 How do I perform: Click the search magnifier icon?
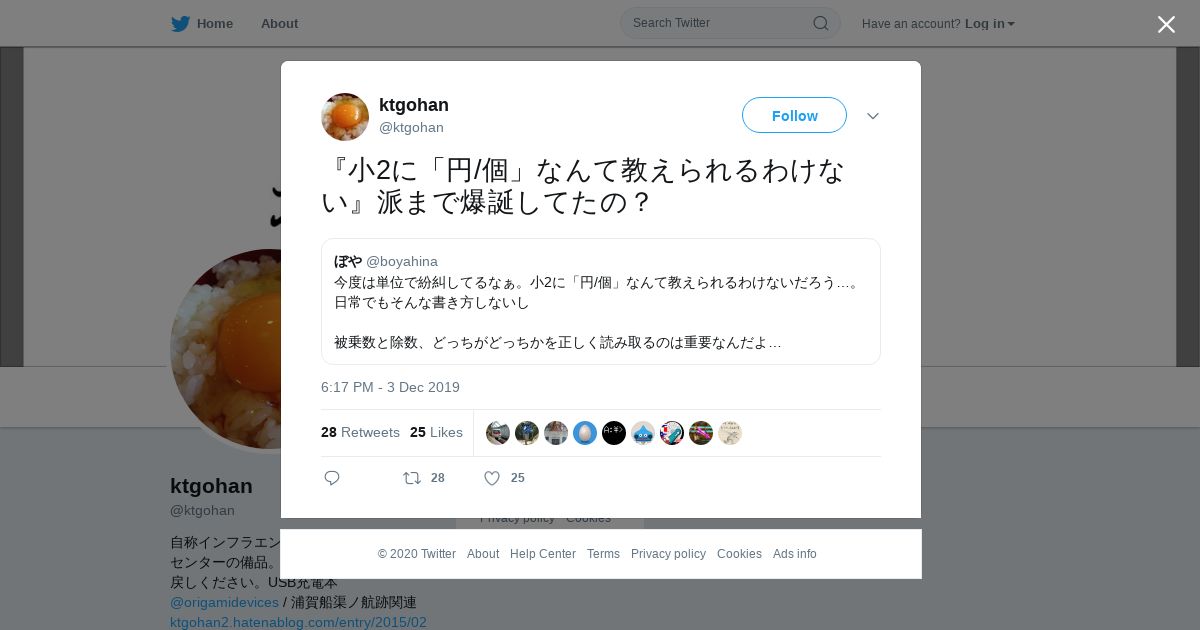pyautogui.click(x=821, y=23)
